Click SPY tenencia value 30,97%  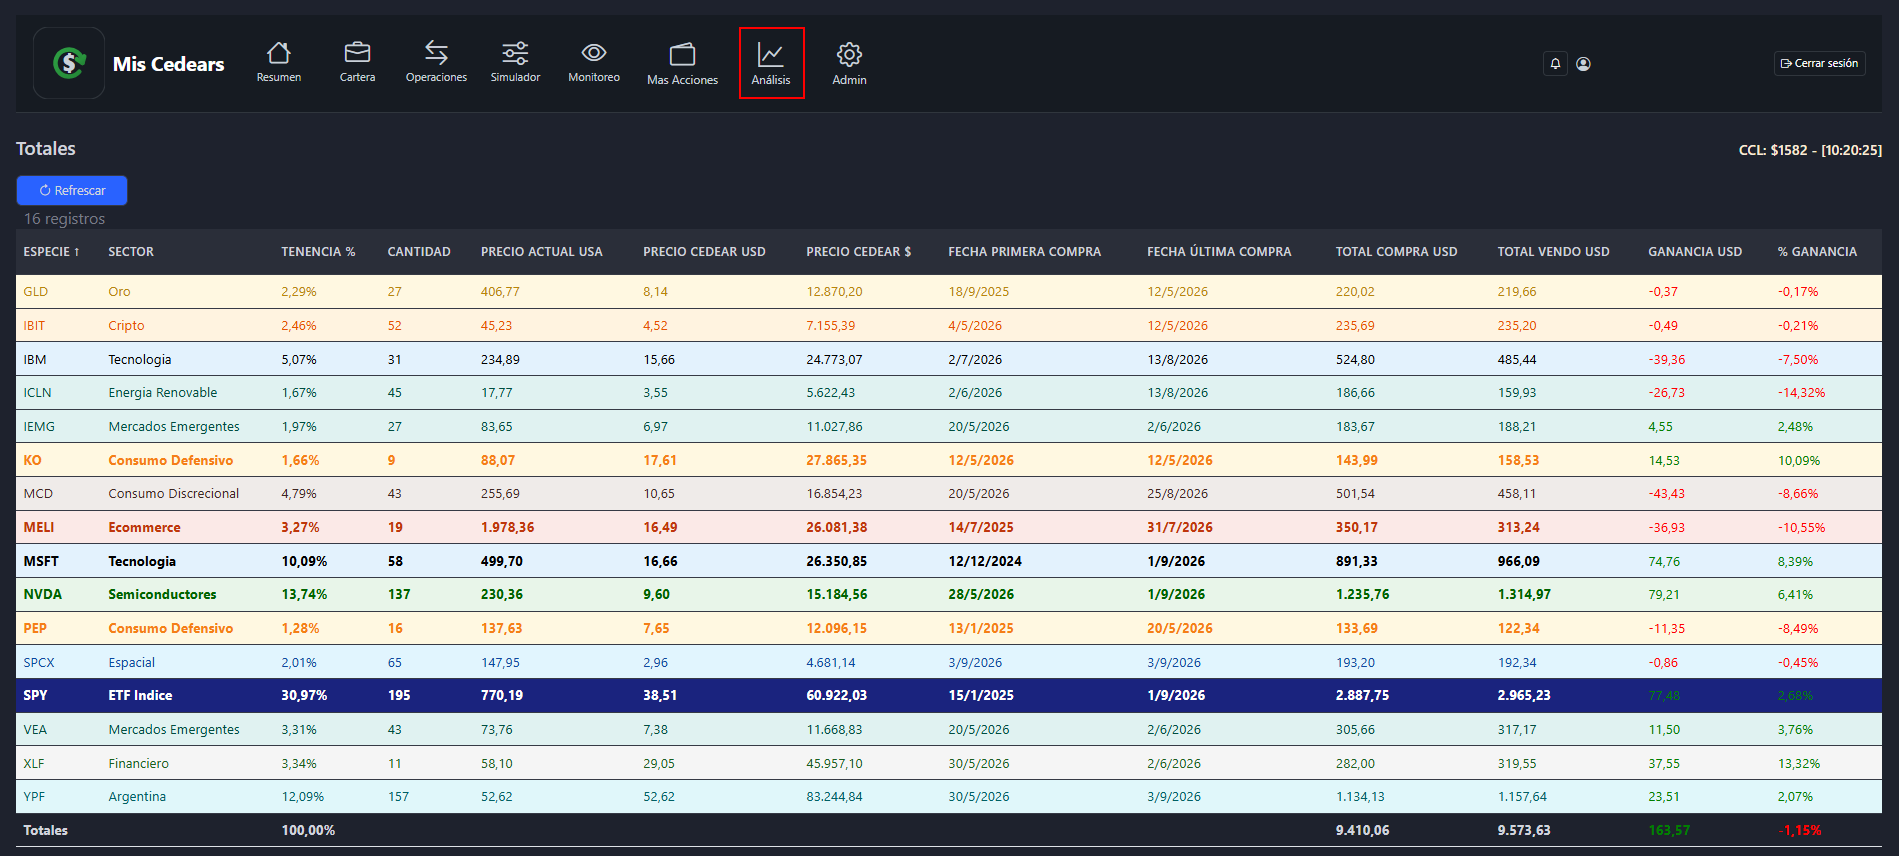click(x=304, y=696)
